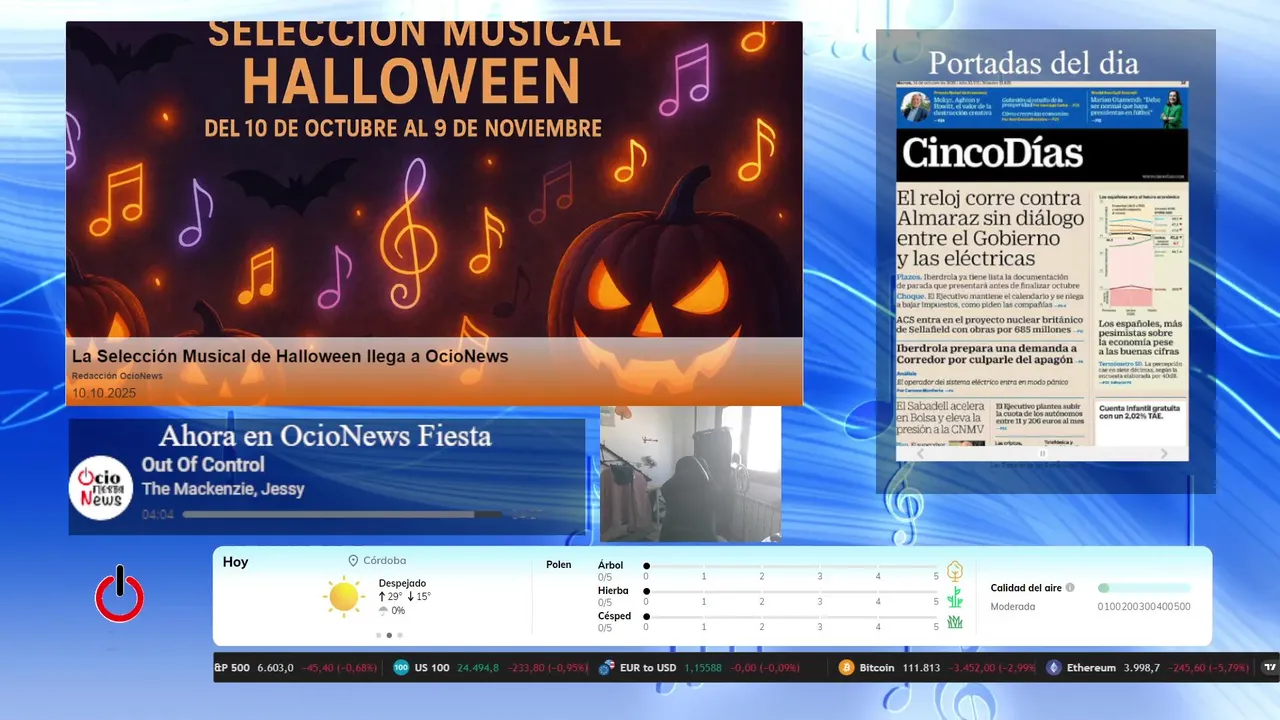Click the Hoy weather label
1280x720 pixels.
[236, 562]
